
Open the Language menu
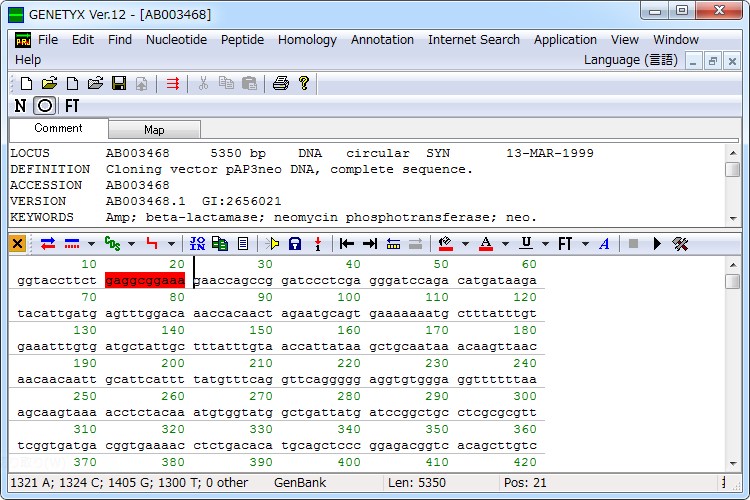[630, 60]
